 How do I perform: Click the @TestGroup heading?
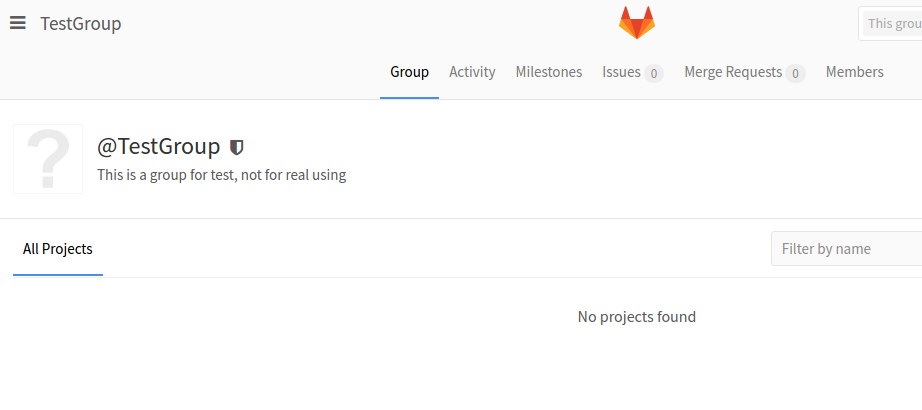(x=159, y=147)
